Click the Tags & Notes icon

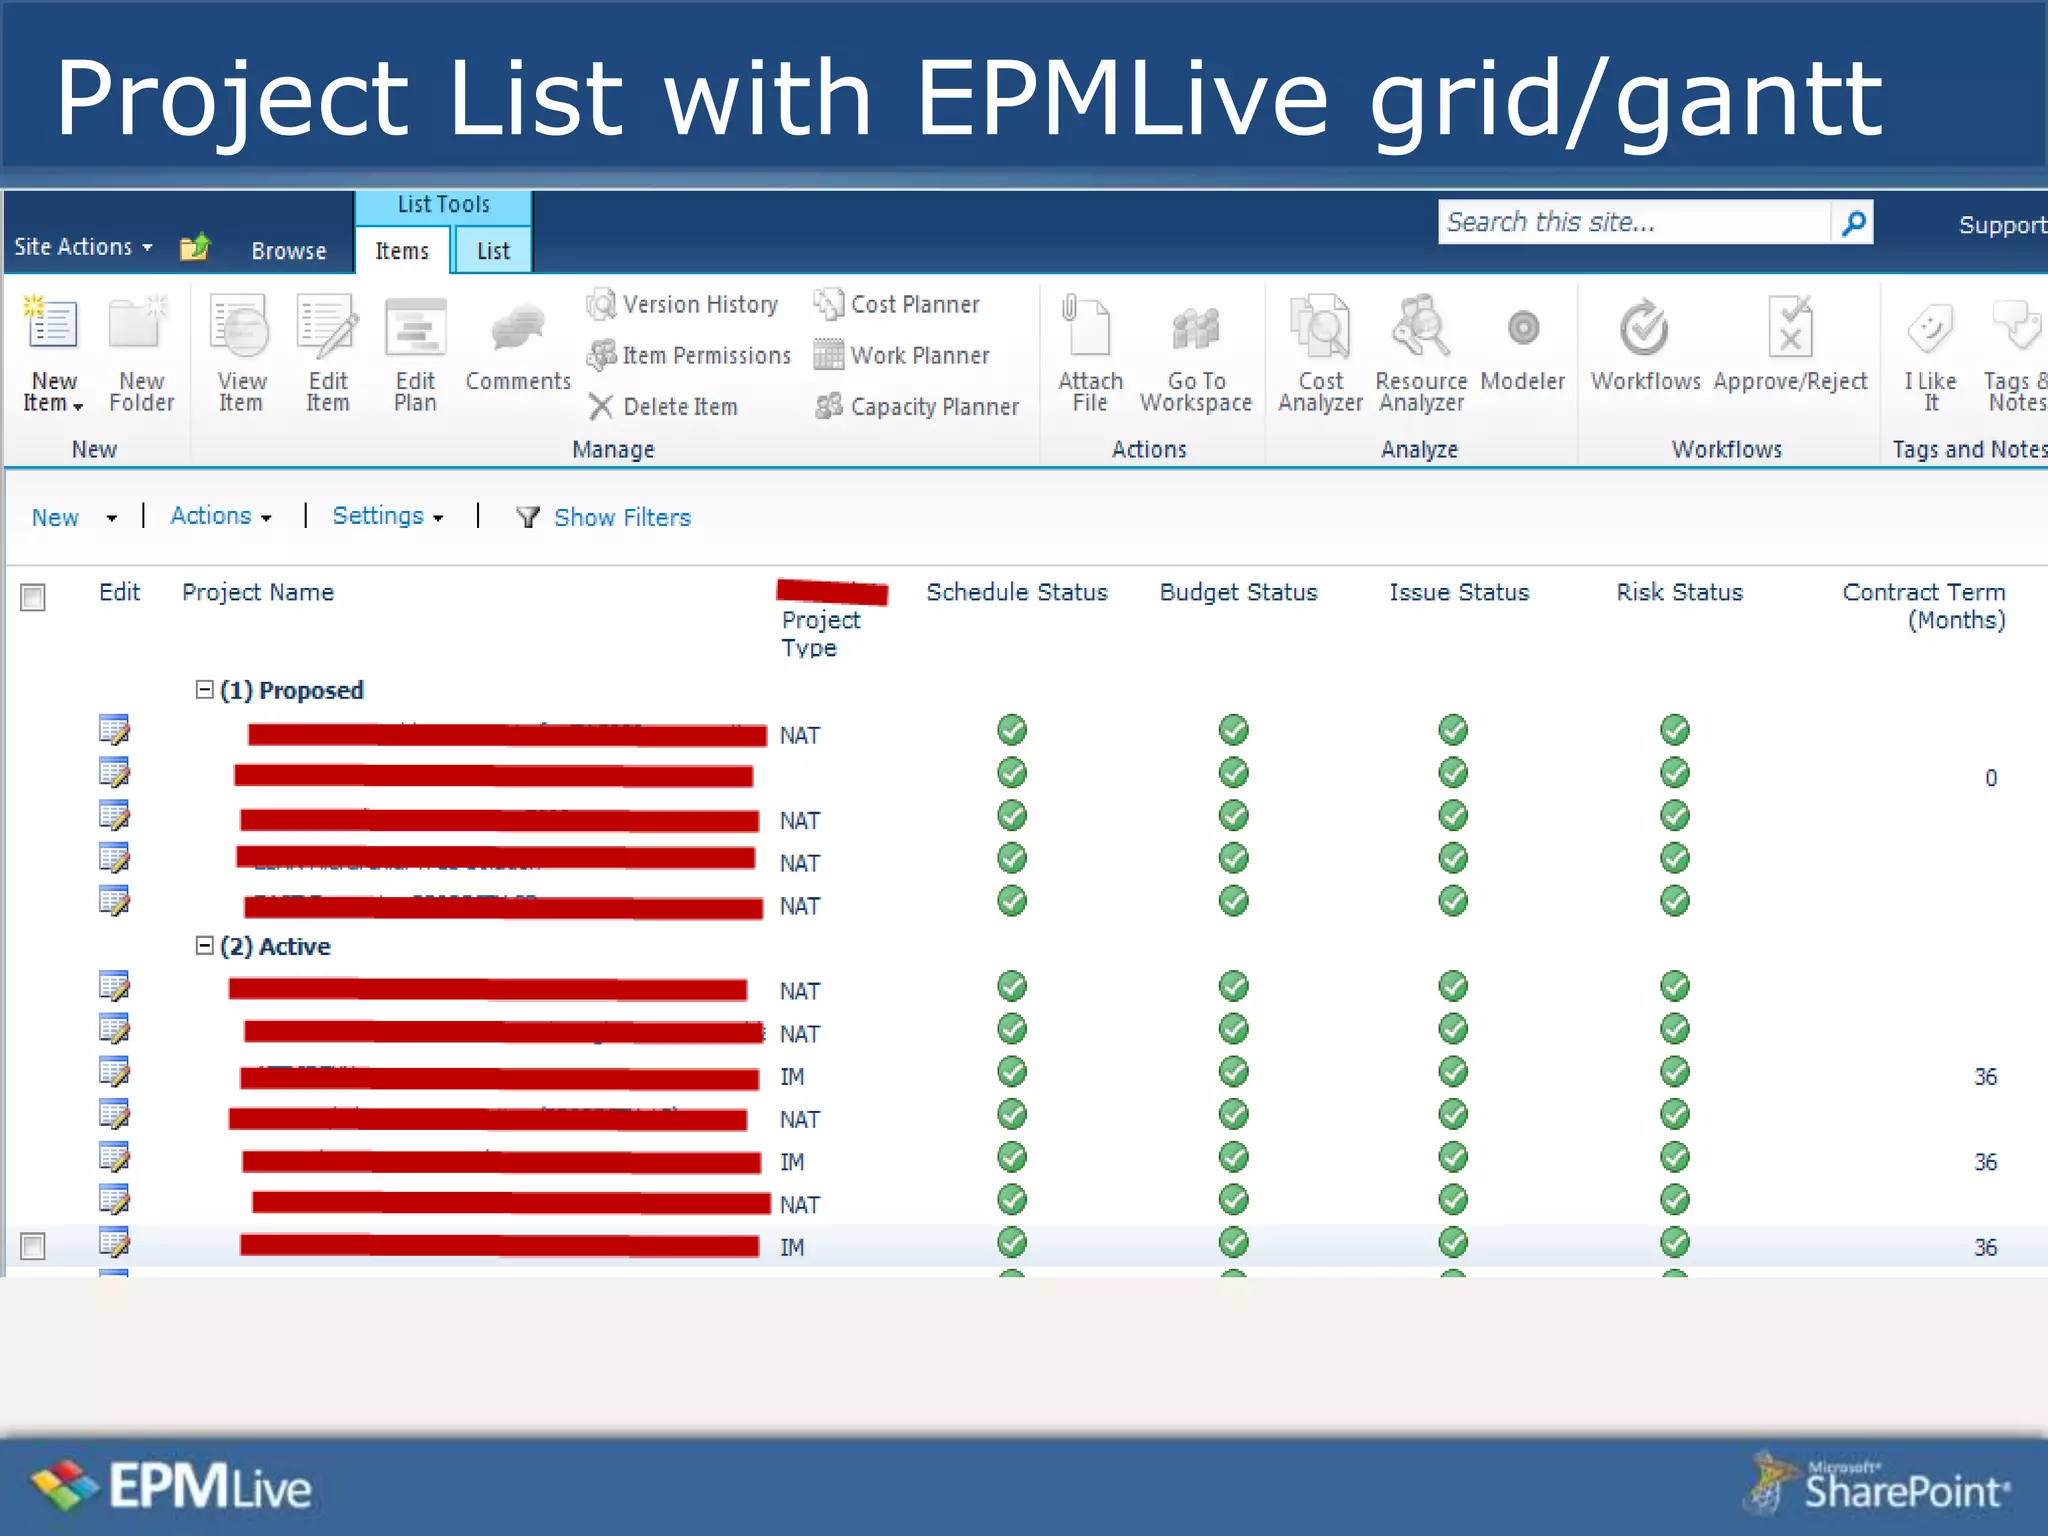click(2016, 325)
